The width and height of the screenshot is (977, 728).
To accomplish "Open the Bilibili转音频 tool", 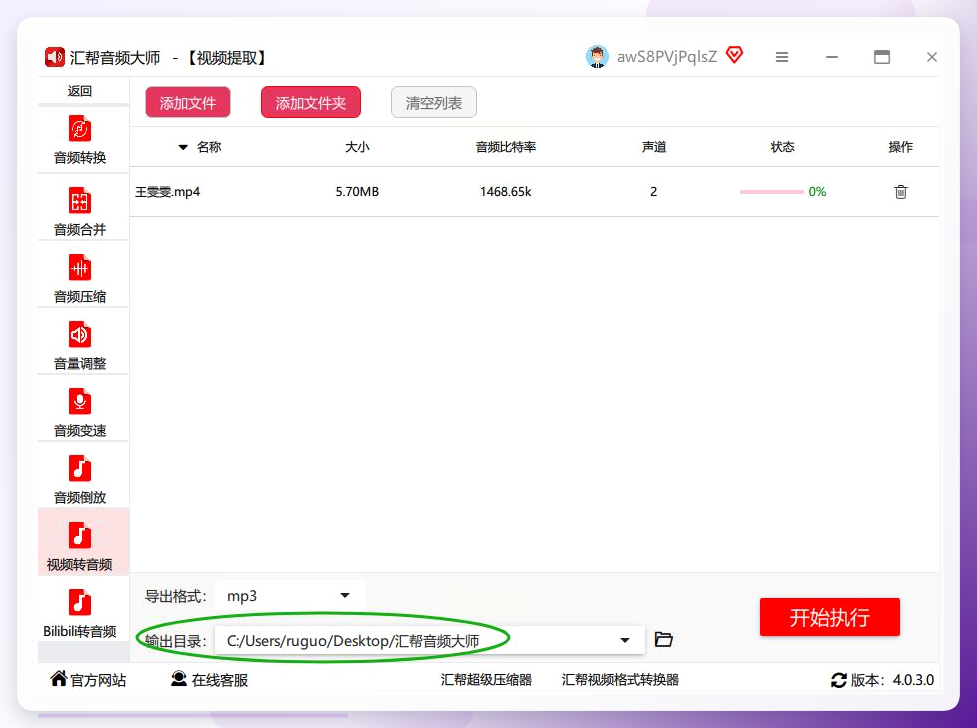I will pyautogui.click(x=80, y=613).
